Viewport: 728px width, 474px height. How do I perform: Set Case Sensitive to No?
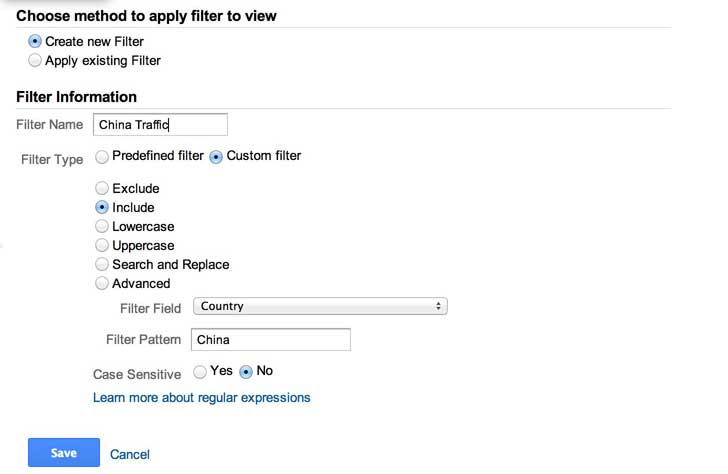247,371
